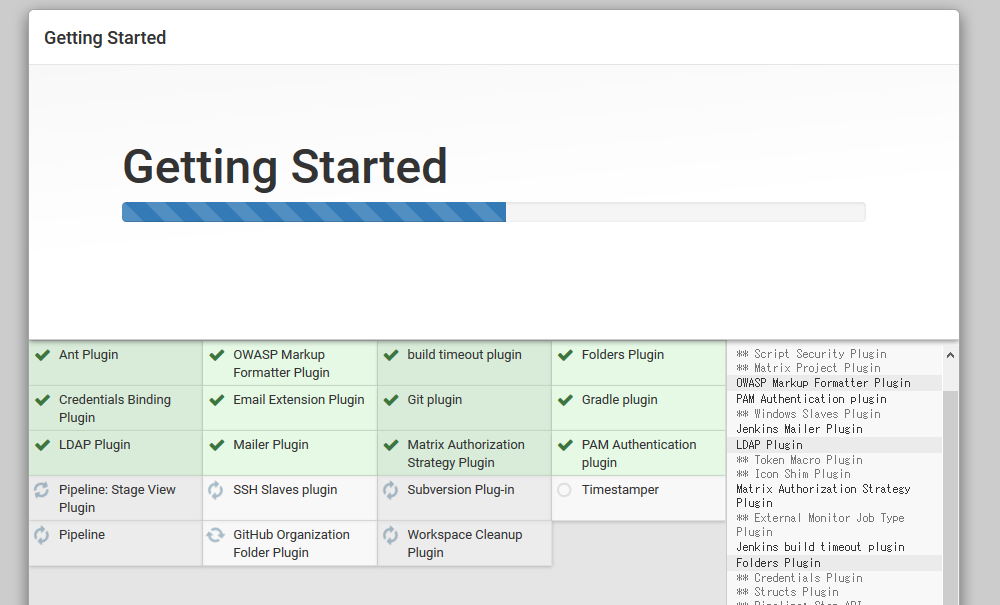Click the installation progress bar

tap(494, 212)
